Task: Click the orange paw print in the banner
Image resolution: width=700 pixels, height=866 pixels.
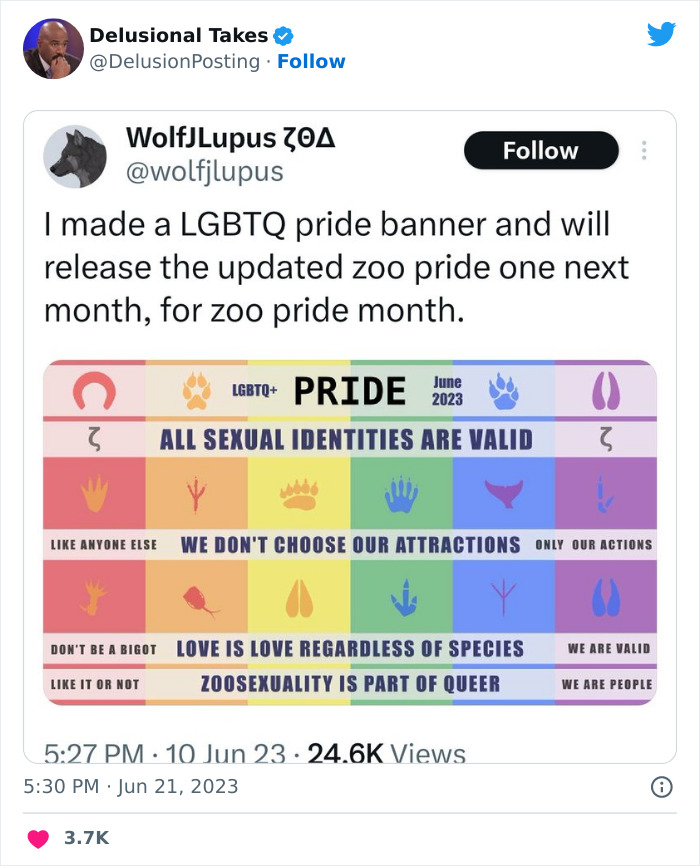Action: pyautogui.click(x=198, y=391)
